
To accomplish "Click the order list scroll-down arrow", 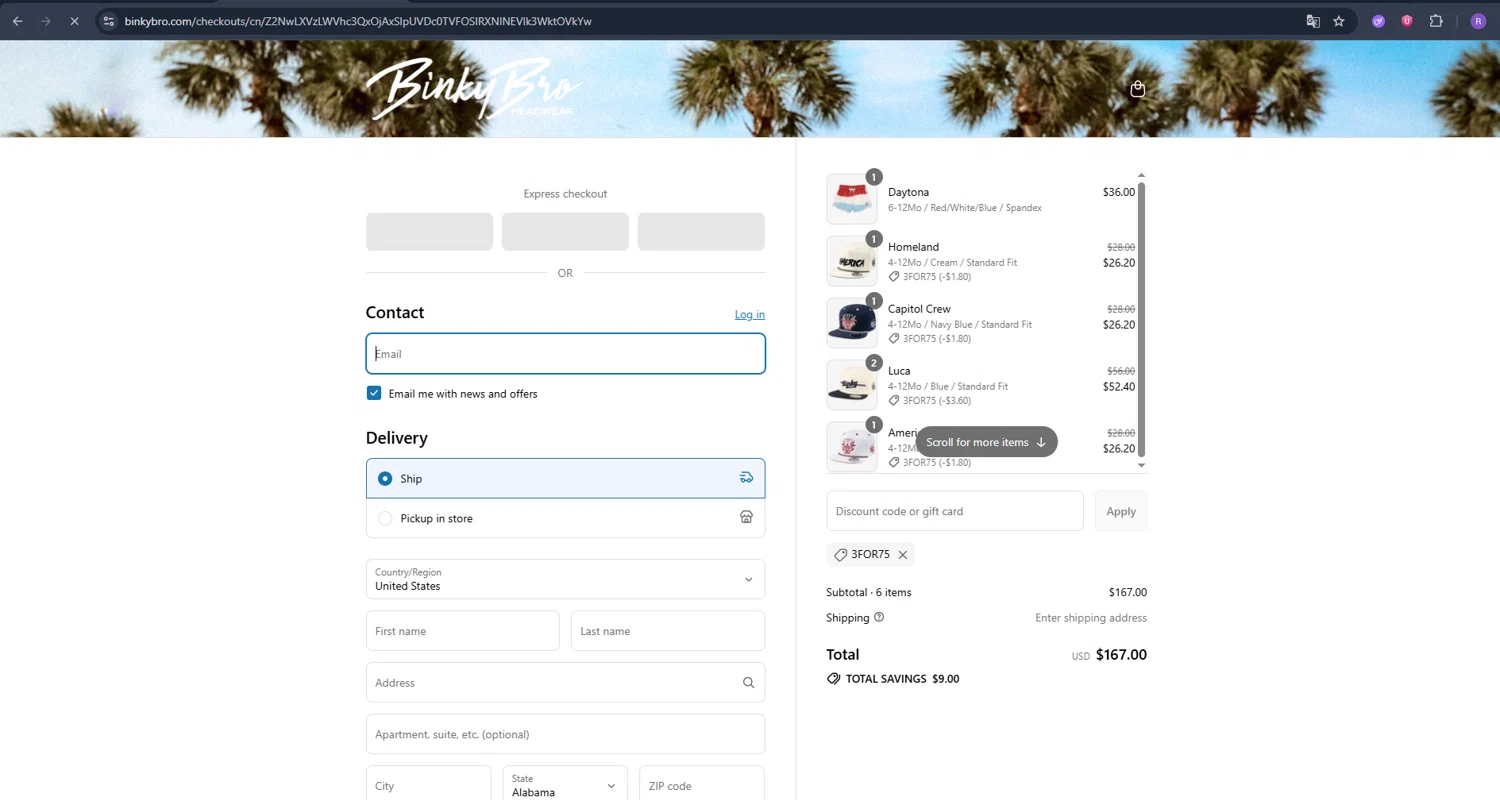I will [x=1141, y=465].
